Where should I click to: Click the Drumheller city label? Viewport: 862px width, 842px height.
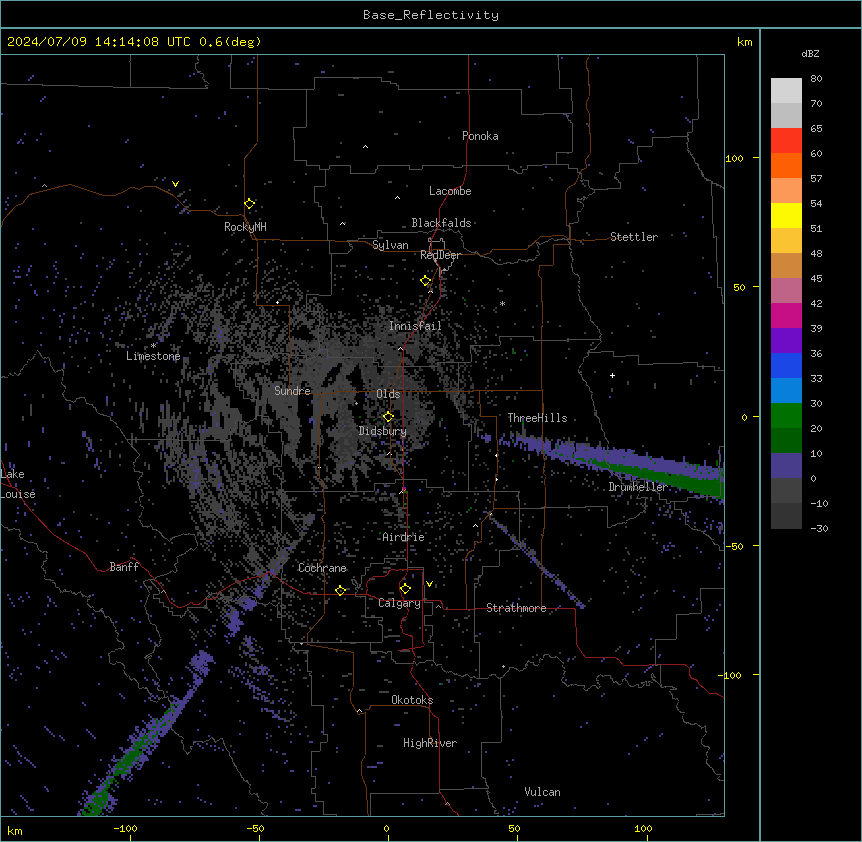638,487
